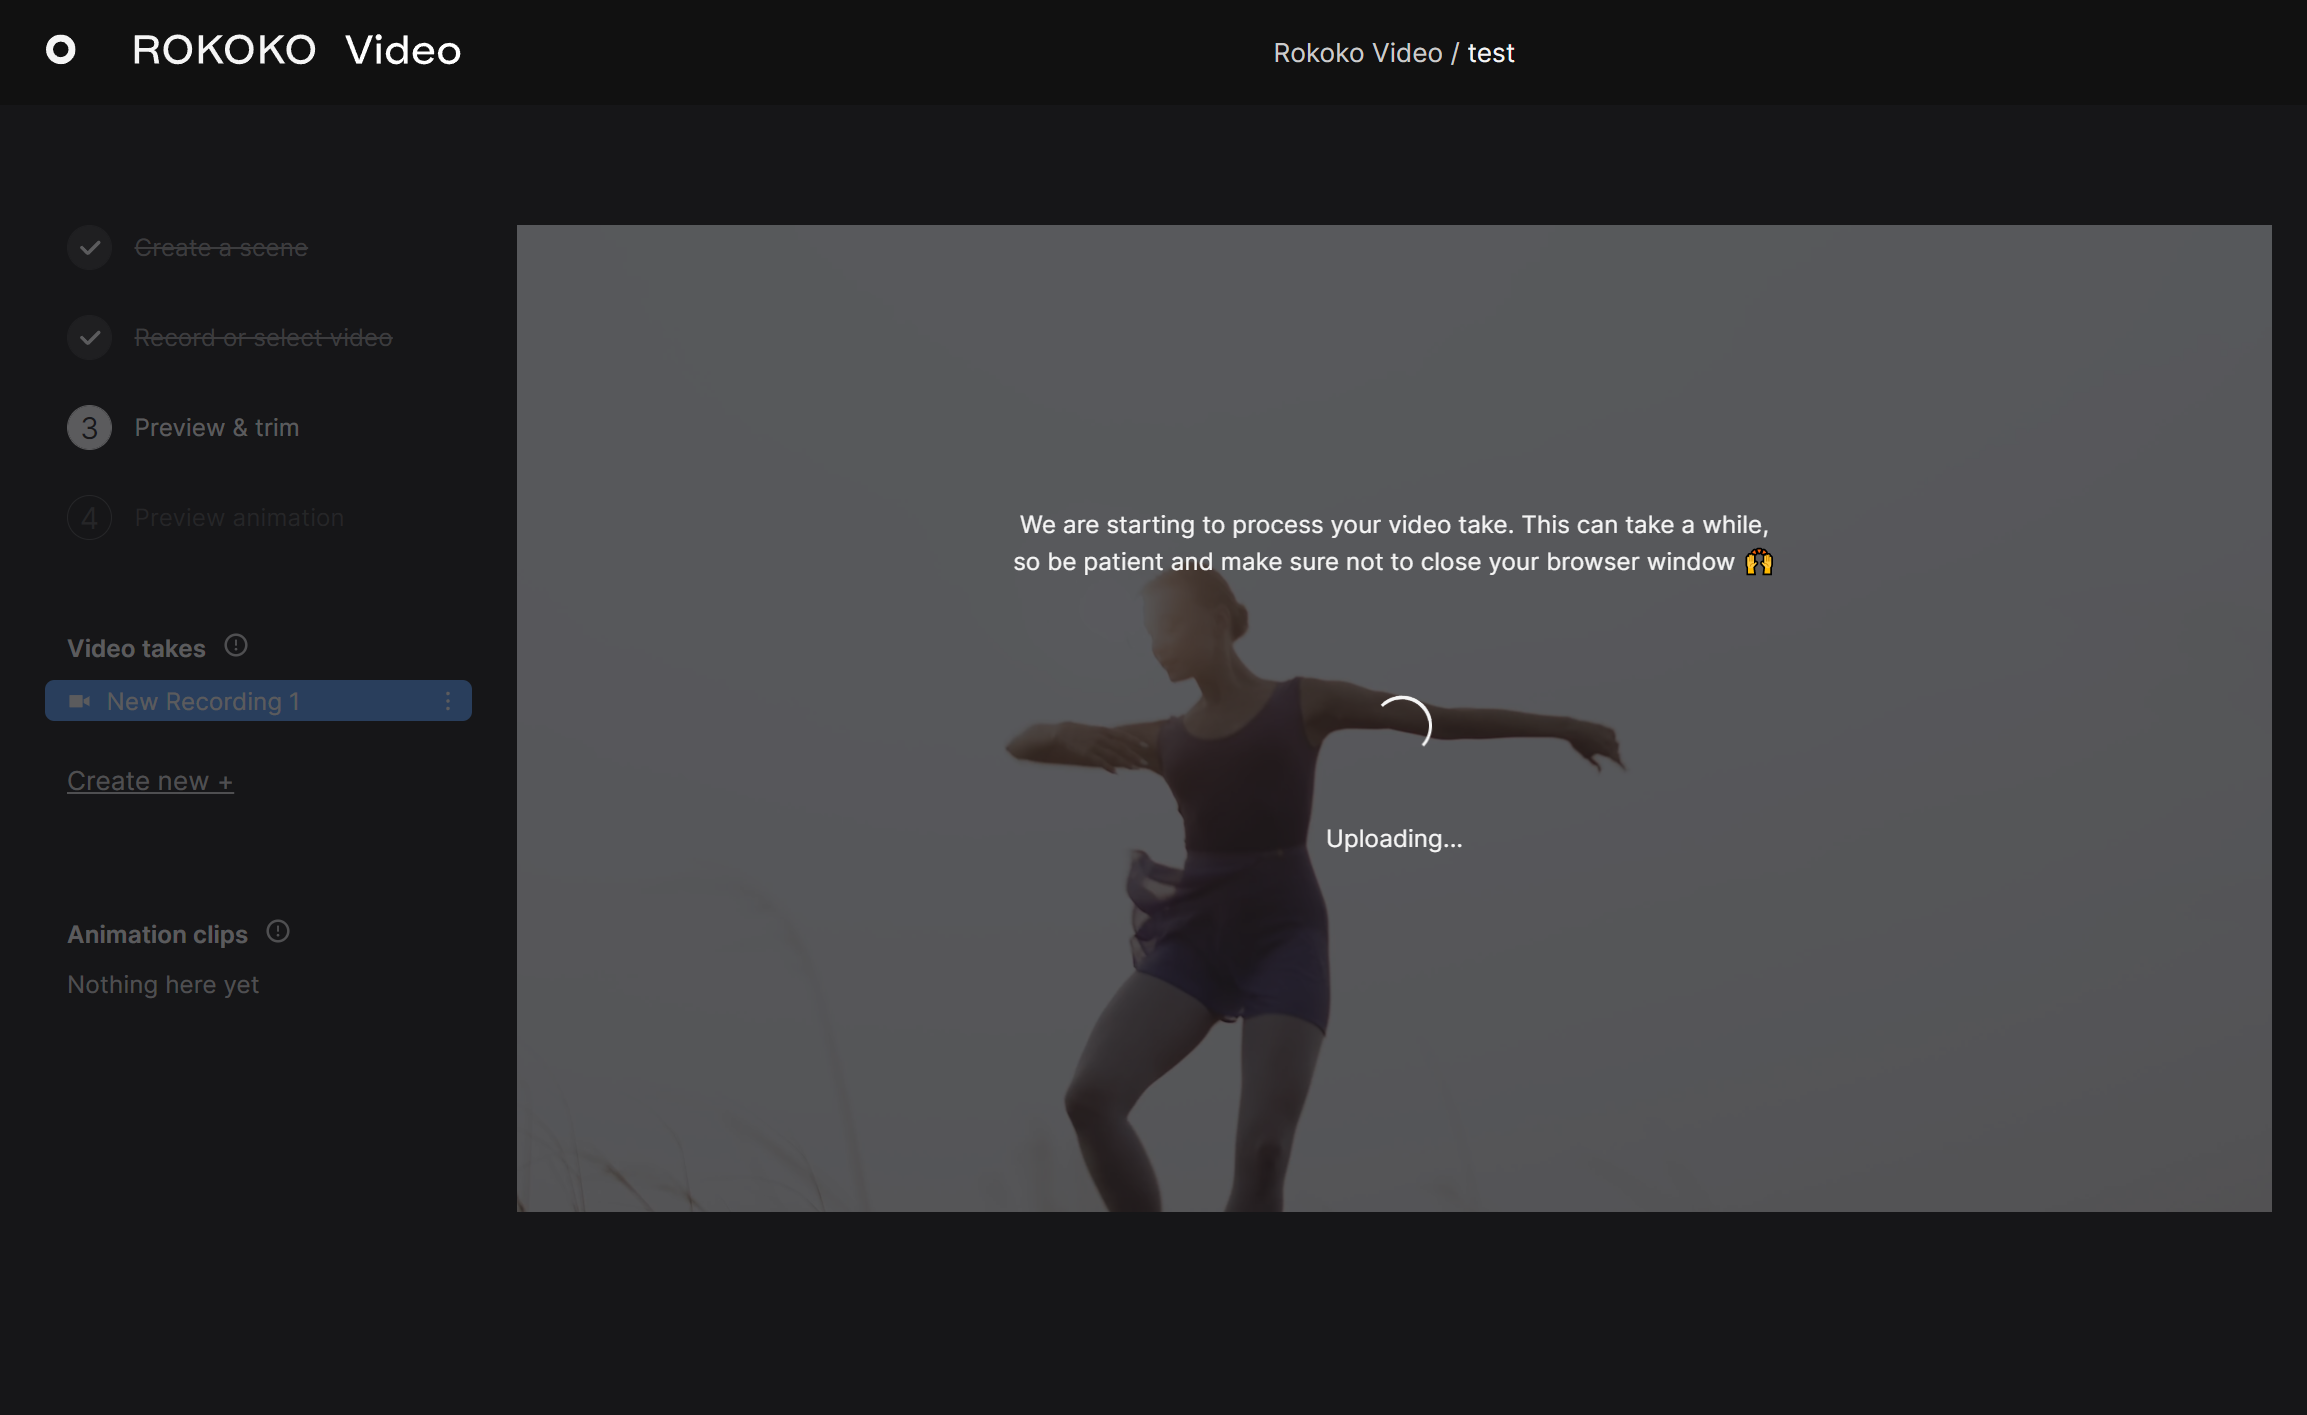Go to the 'Create a scene' step label

(221, 247)
